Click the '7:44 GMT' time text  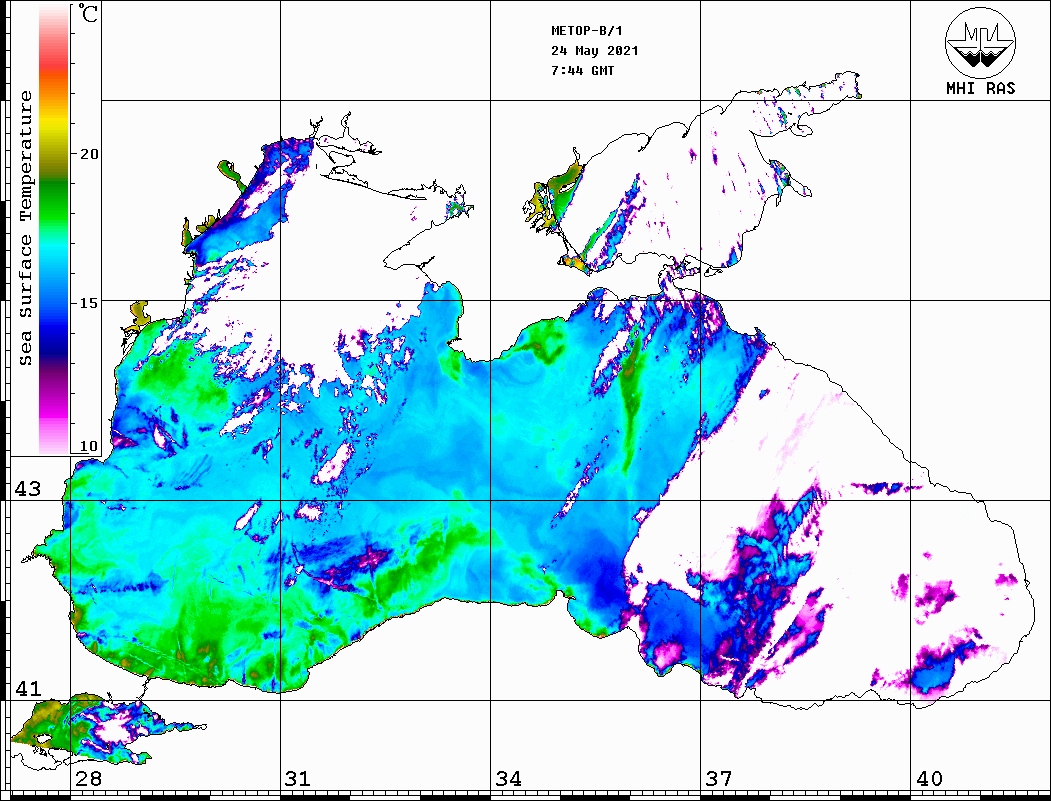[582, 70]
